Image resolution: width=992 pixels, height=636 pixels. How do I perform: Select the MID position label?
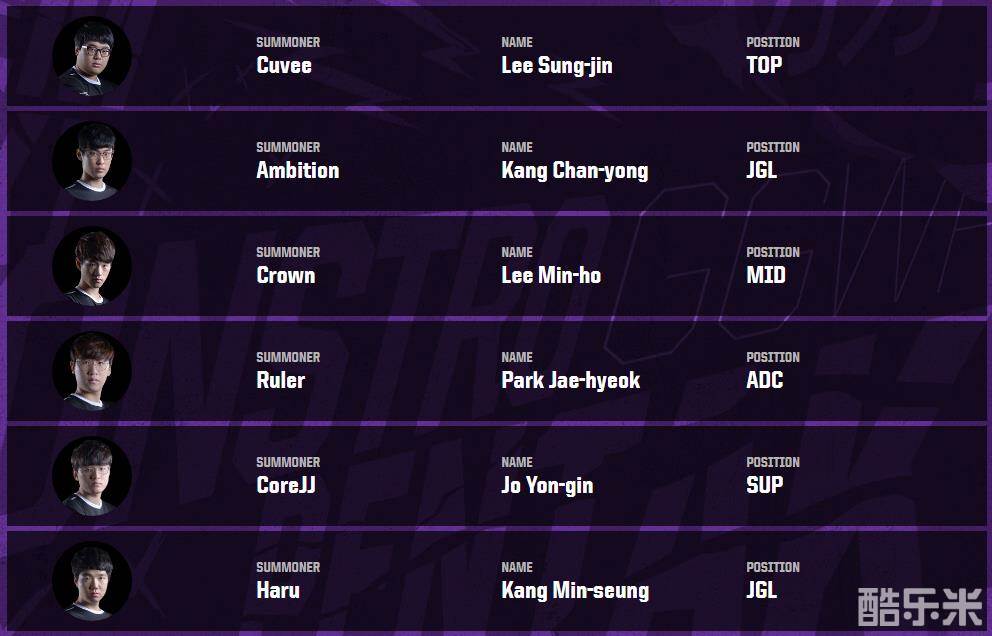(765, 276)
